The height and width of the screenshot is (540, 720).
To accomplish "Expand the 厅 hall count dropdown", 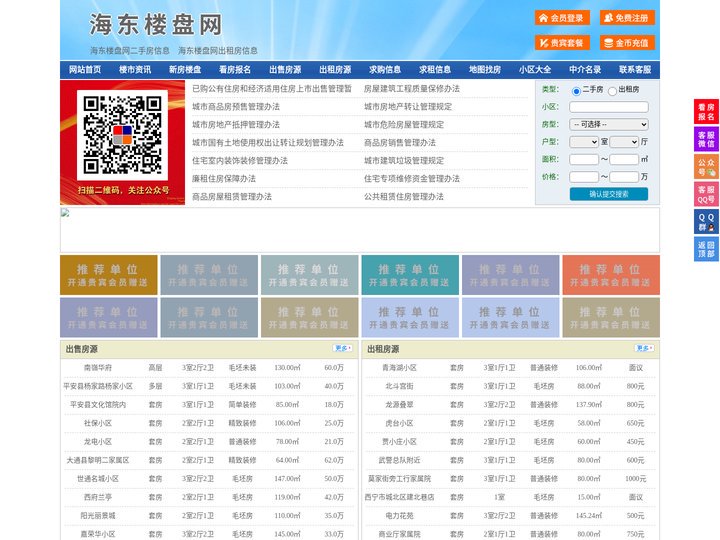I will pyautogui.click(x=624, y=142).
